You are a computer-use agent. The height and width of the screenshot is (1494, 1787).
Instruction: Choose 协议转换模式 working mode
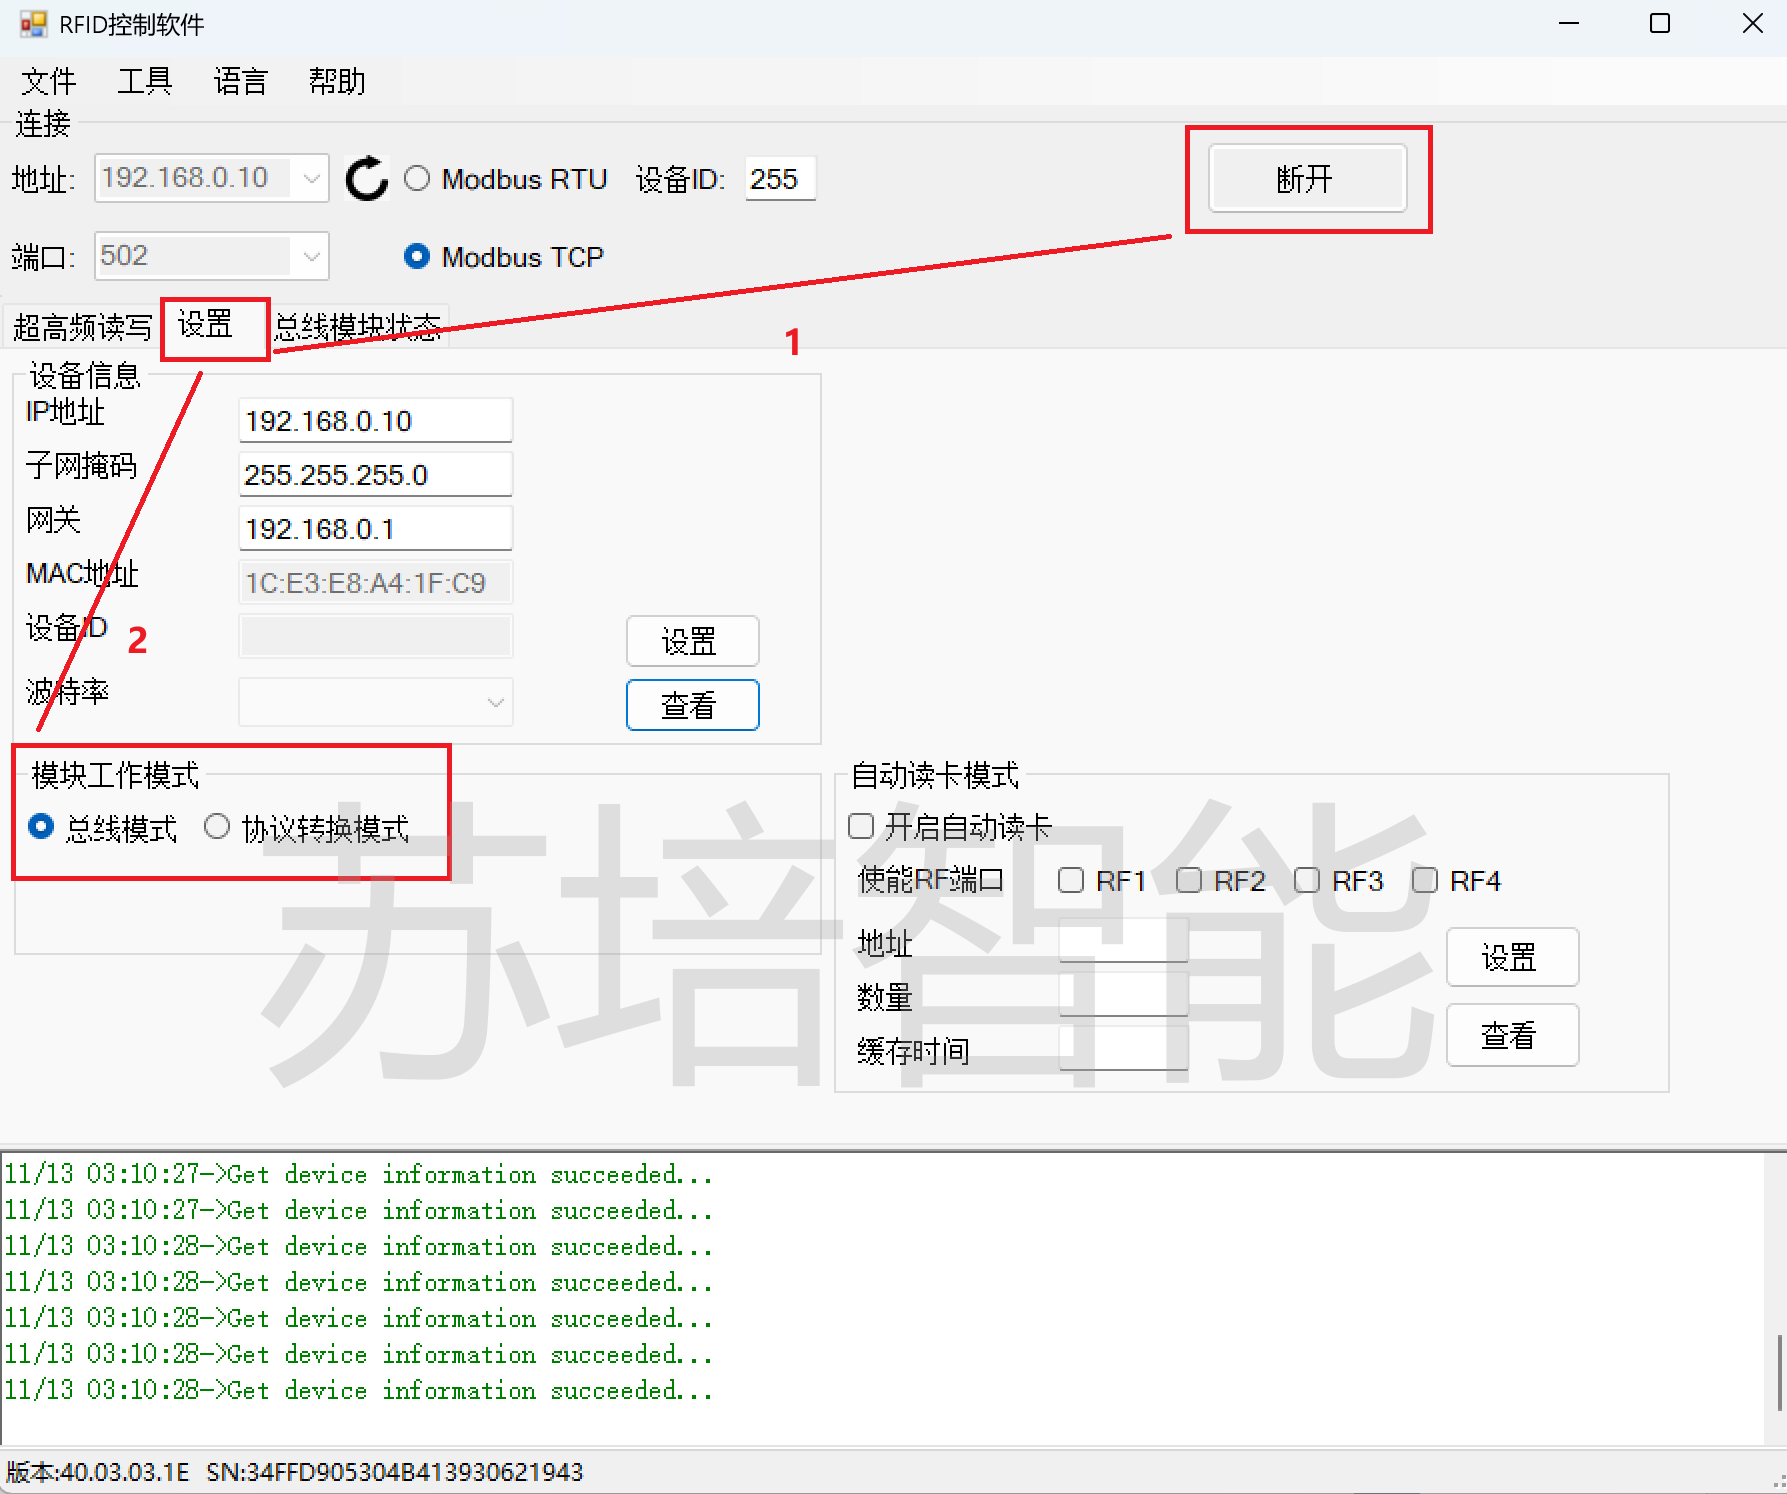click(x=217, y=827)
